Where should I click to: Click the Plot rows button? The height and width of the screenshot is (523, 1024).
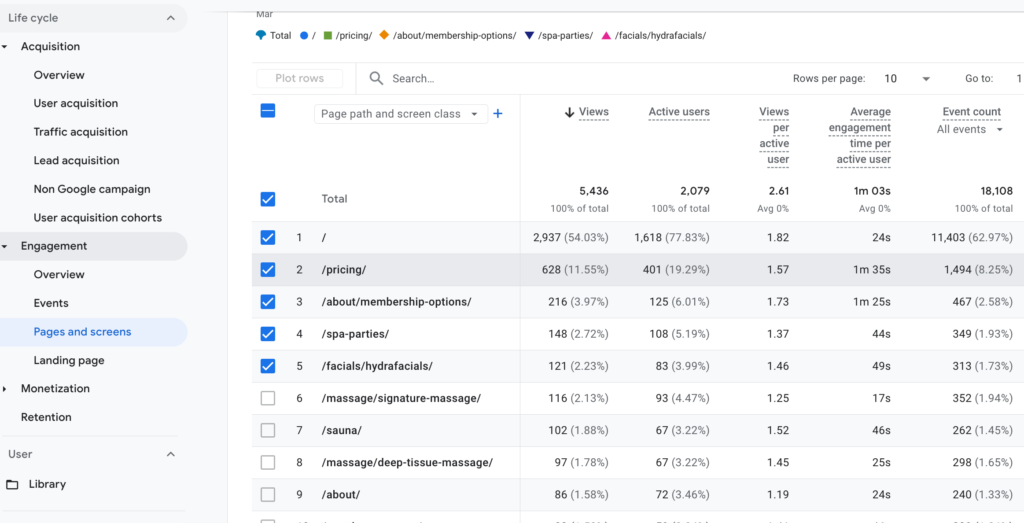click(x=299, y=78)
